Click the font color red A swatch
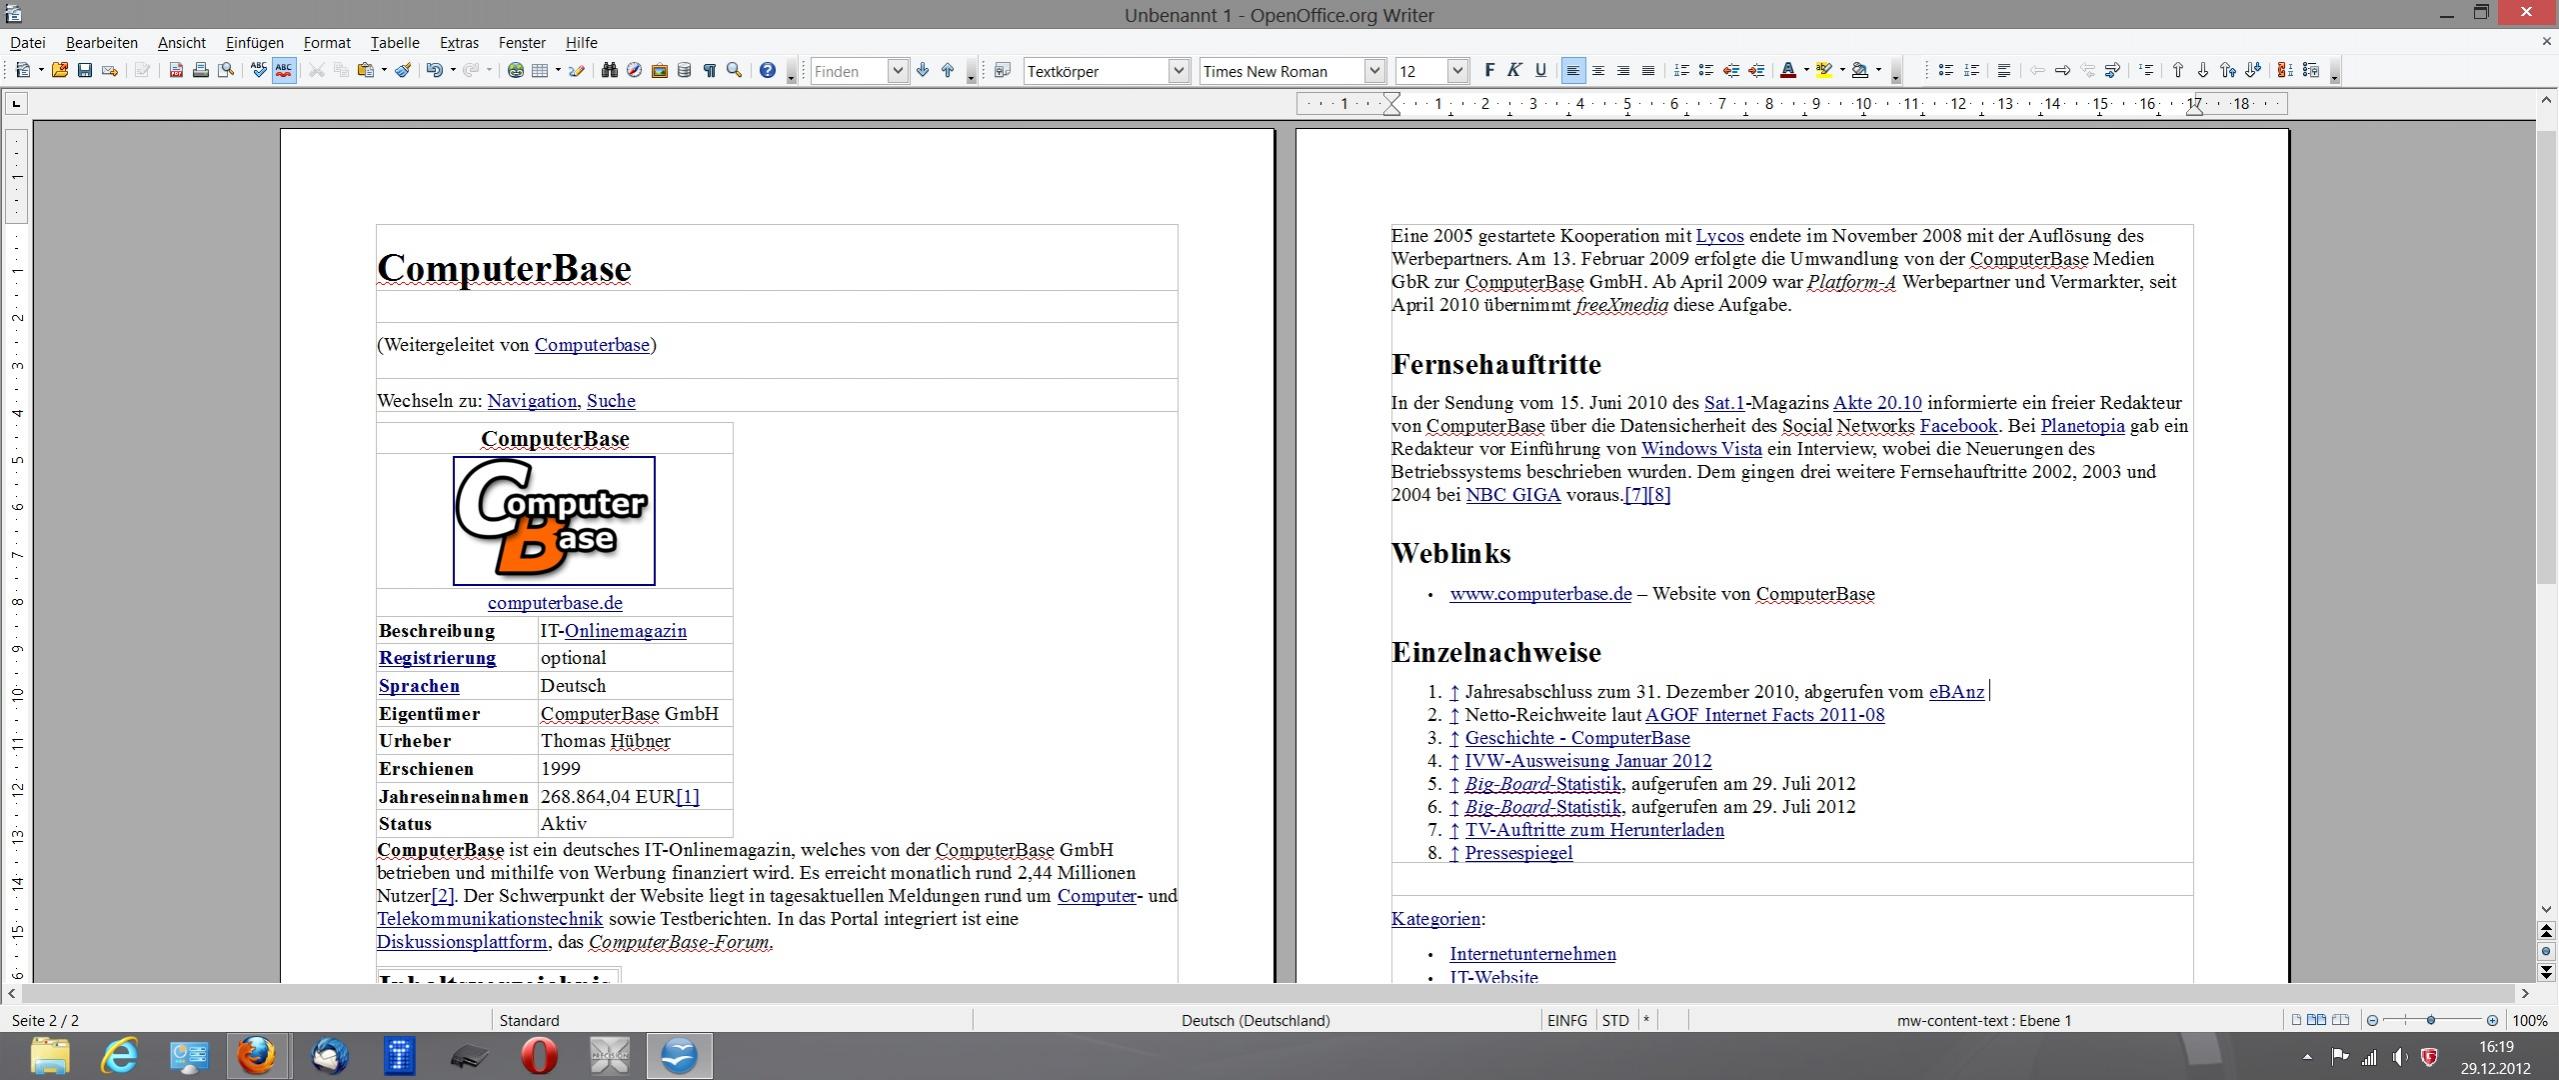The width and height of the screenshot is (2559, 1080). (x=1788, y=71)
